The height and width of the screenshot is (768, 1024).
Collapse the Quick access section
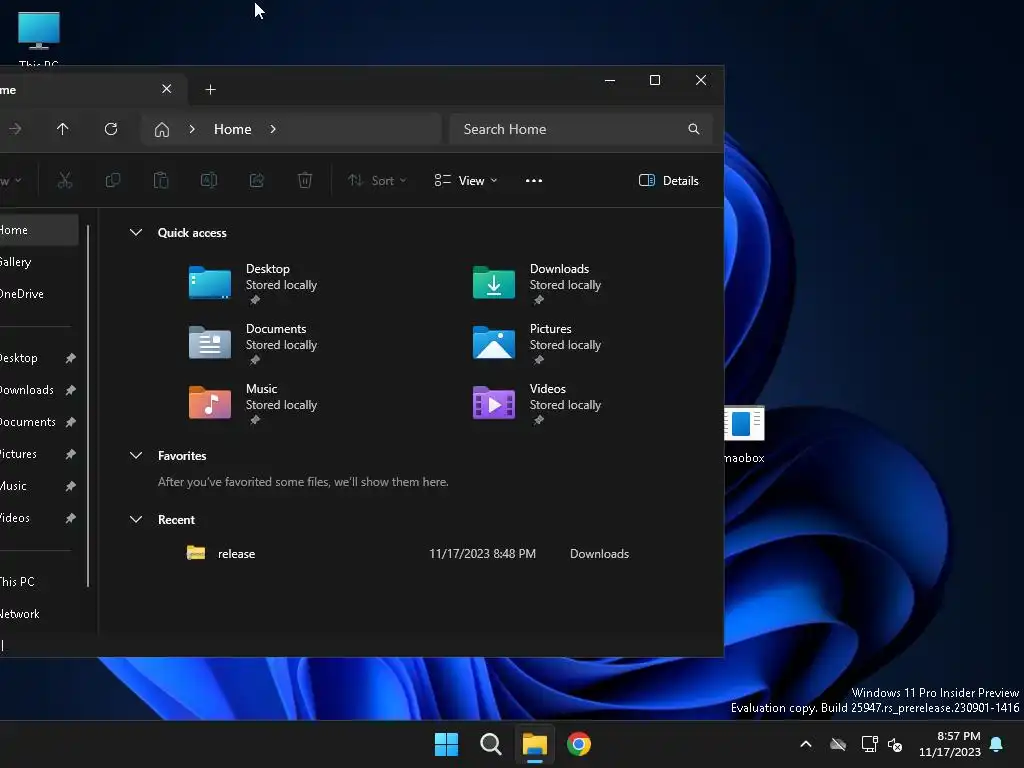tap(136, 232)
